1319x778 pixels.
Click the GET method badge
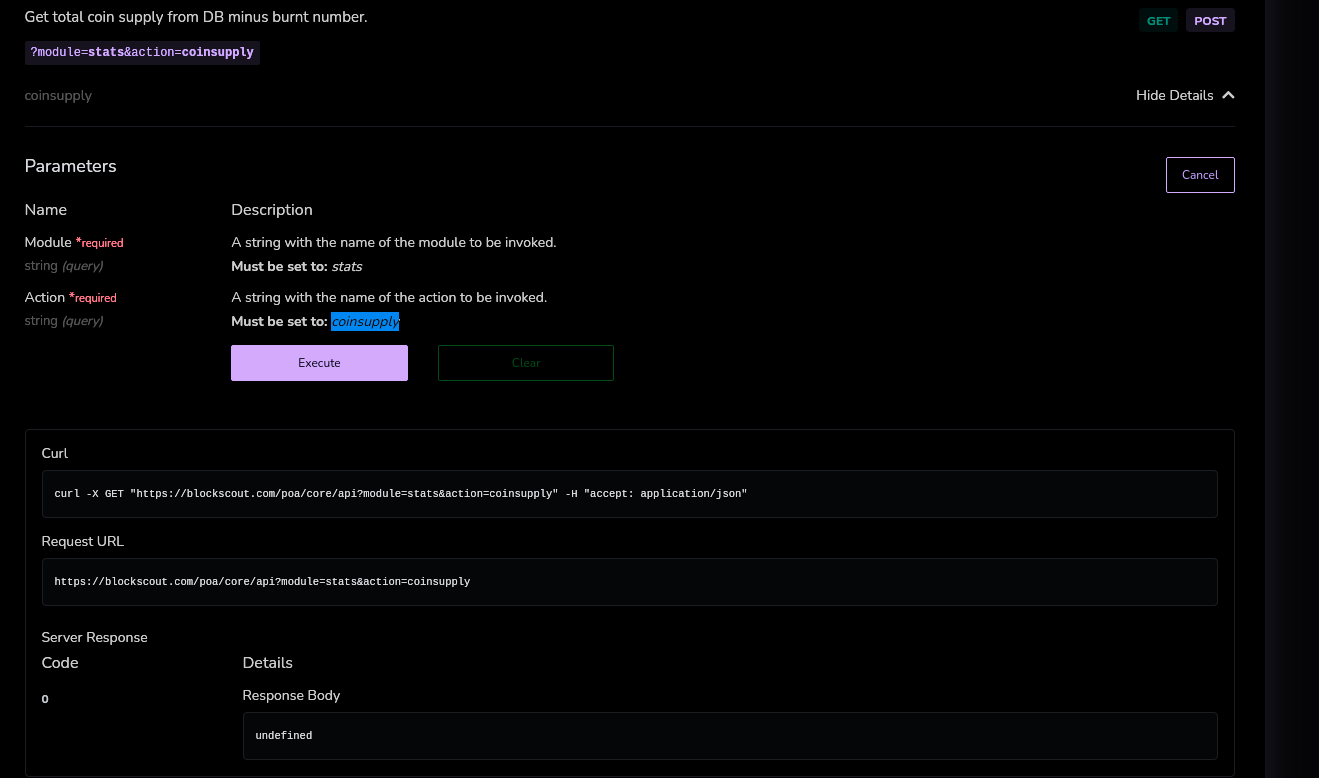[1157, 19]
